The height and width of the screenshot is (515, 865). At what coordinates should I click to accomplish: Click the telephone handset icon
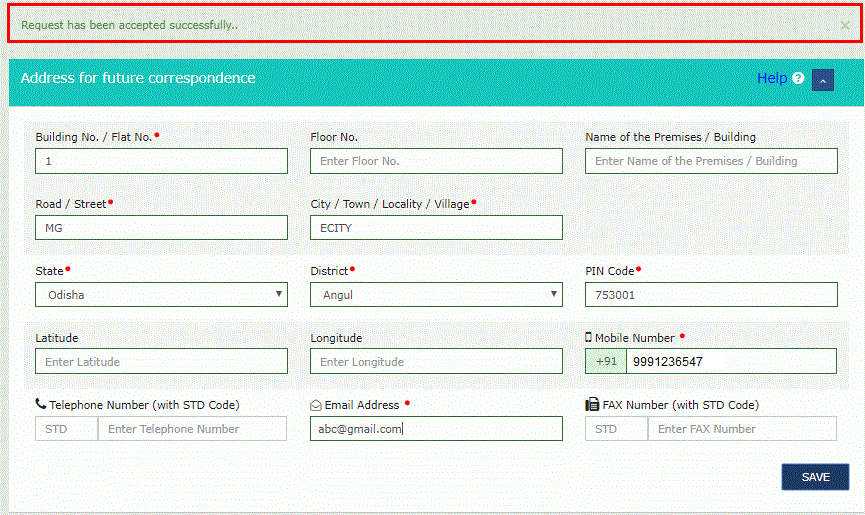point(40,405)
